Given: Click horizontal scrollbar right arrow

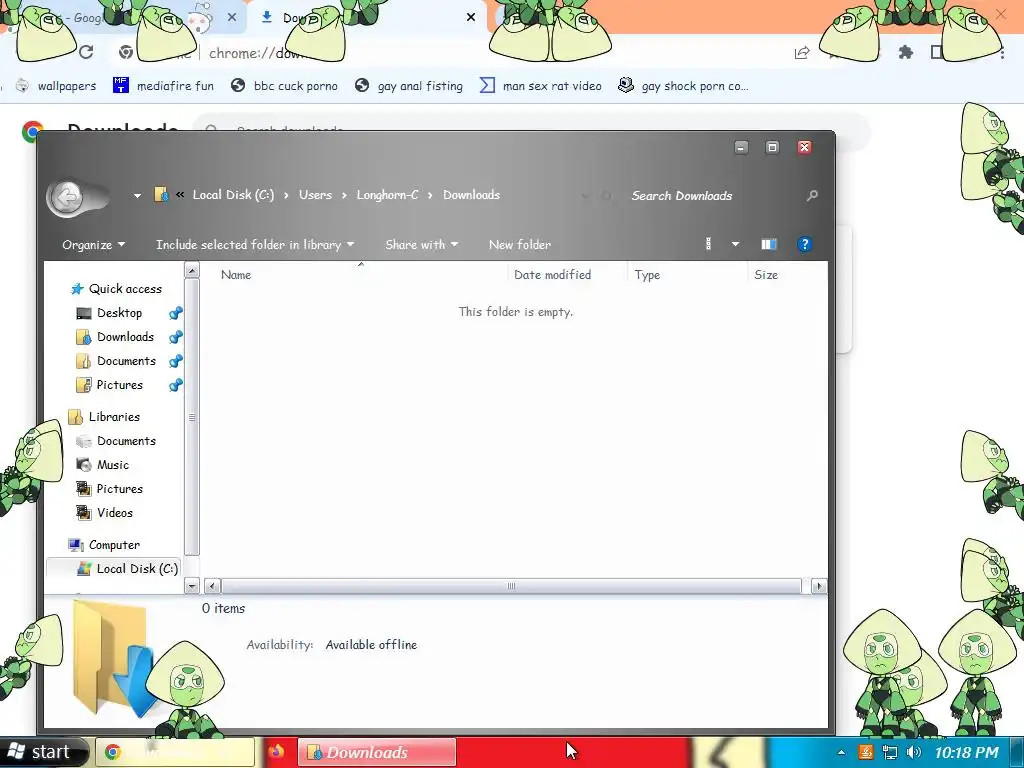Looking at the screenshot, I should pos(819,586).
